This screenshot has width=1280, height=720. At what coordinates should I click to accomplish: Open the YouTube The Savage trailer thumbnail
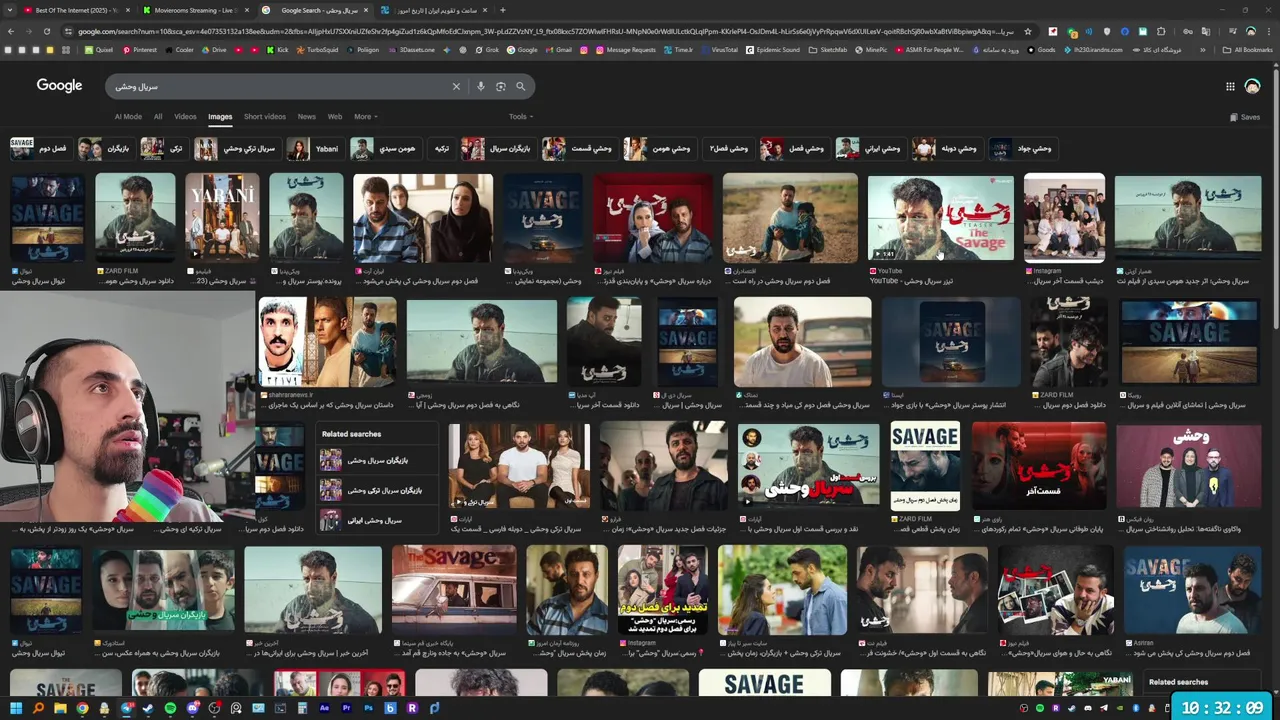coord(940,219)
